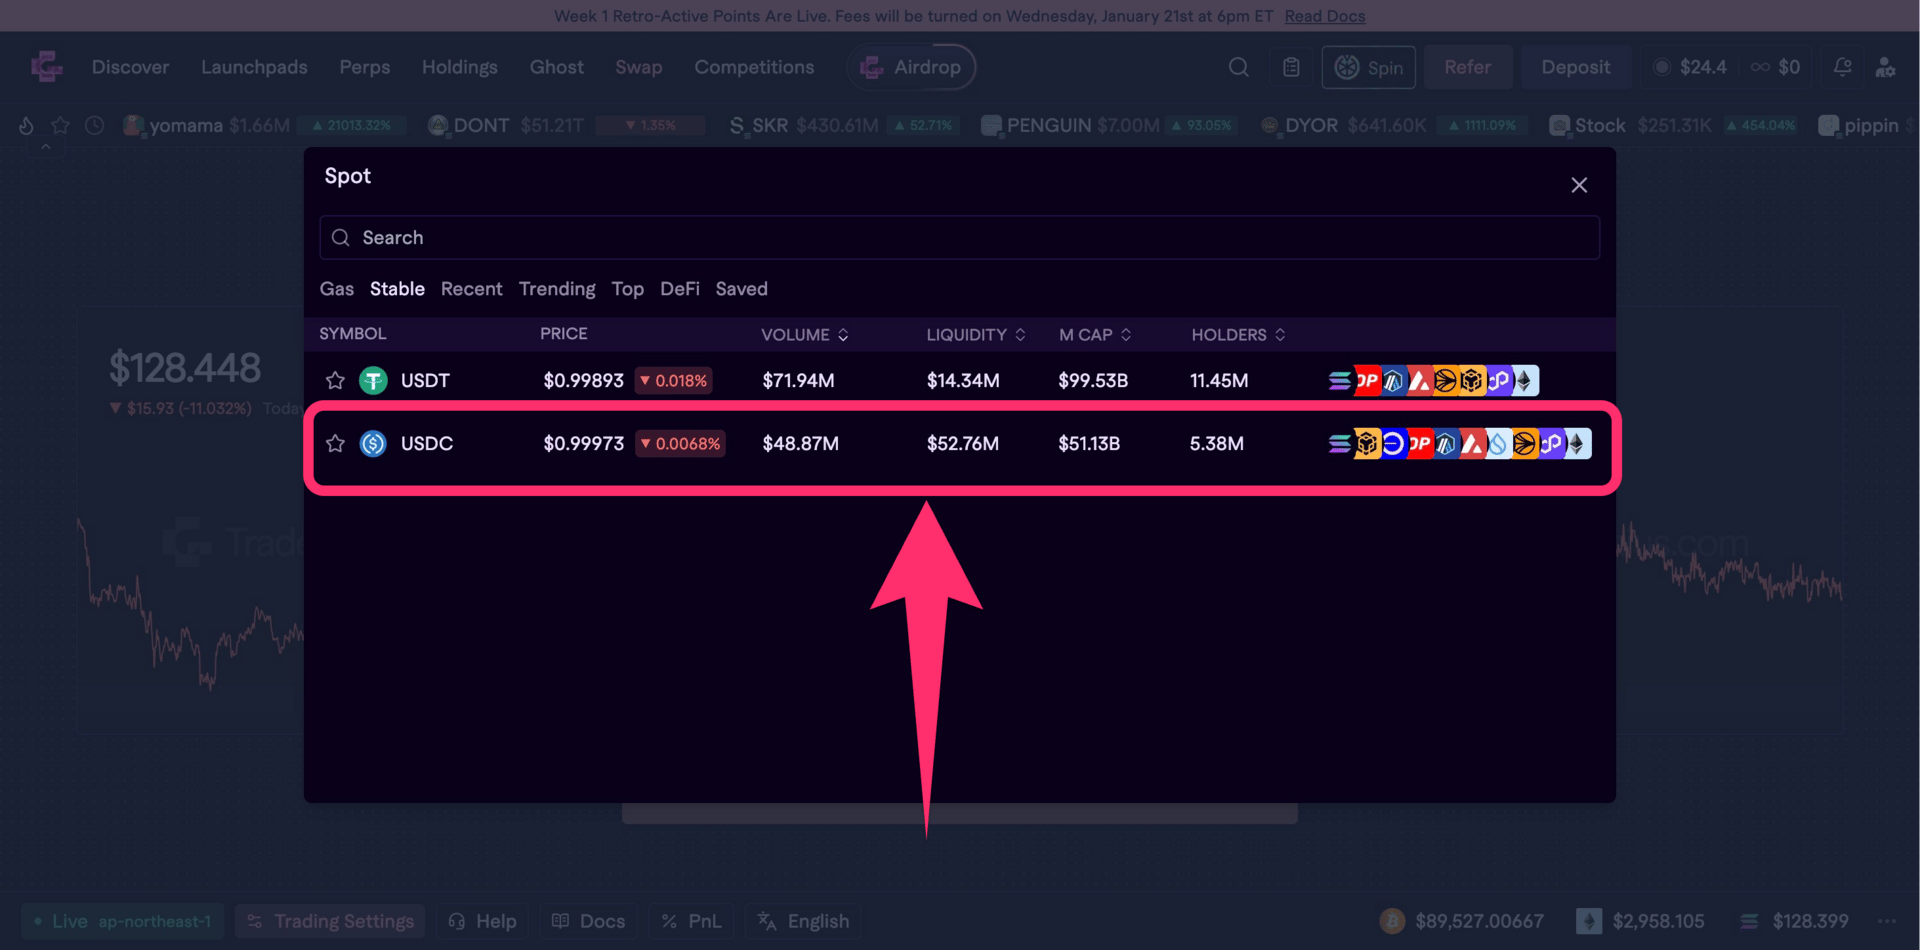Select the Polygon chain icon in USDC row
The width and height of the screenshot is (1920, 950).
[1551, 443]
